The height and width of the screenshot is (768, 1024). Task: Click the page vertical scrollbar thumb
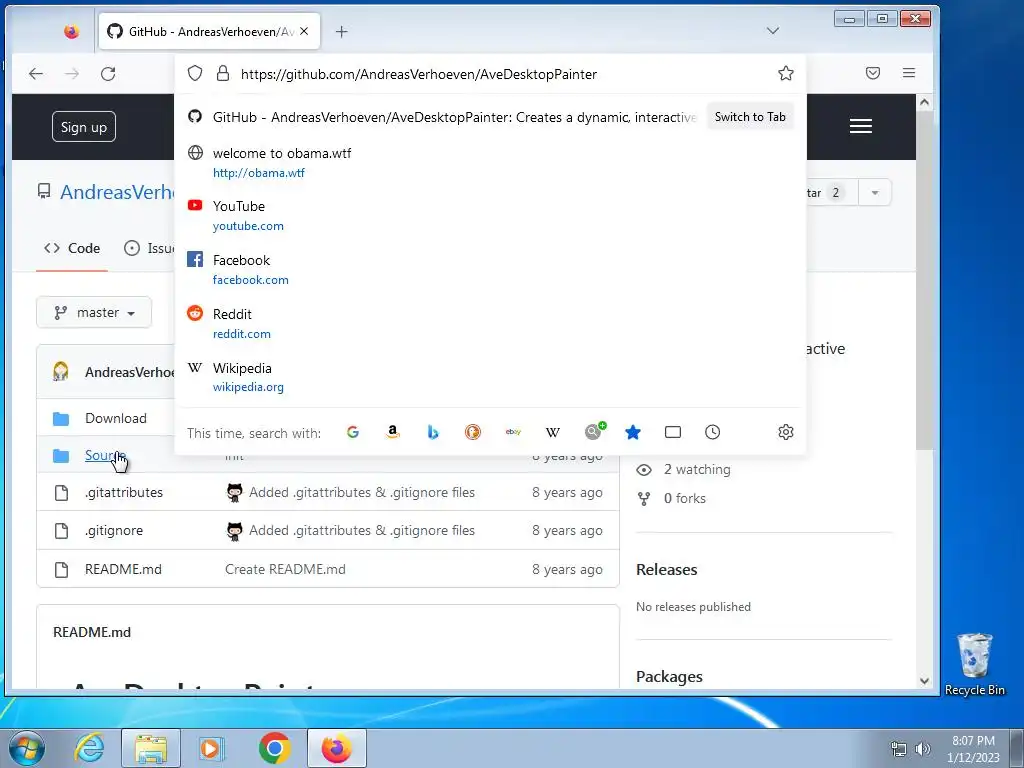(x=924, y=281)
